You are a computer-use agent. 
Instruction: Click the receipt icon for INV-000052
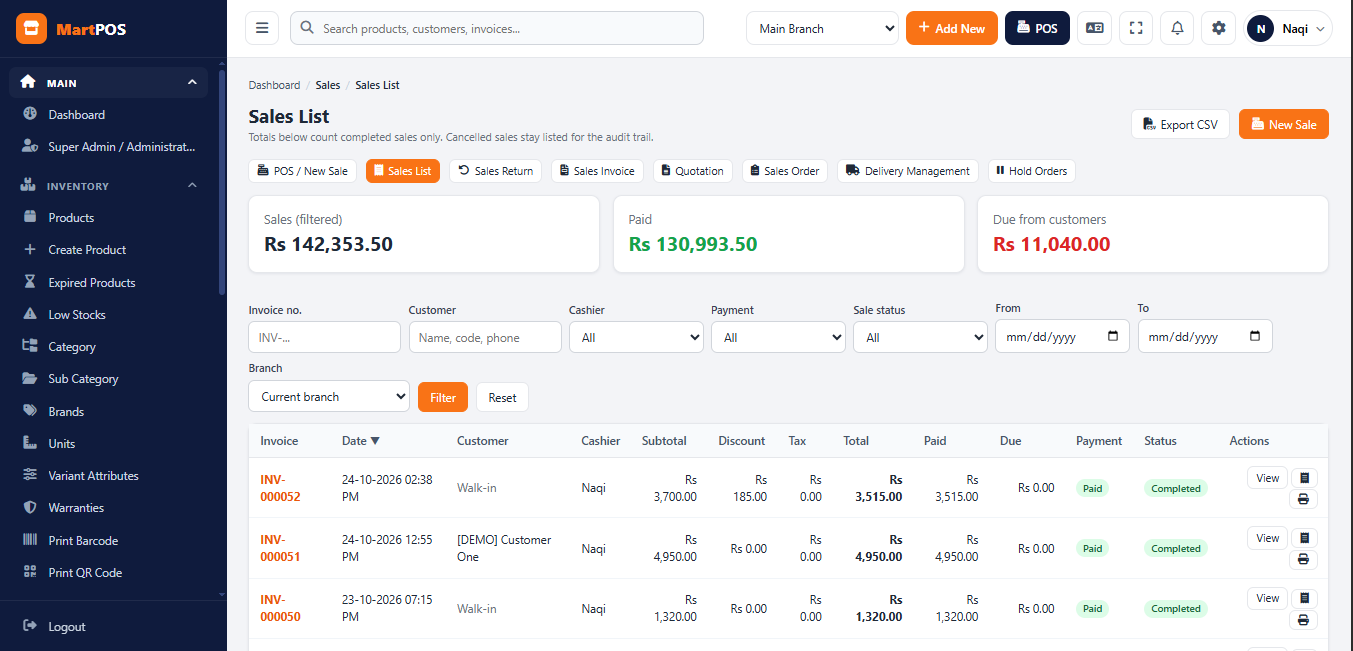coord(1303,478)
